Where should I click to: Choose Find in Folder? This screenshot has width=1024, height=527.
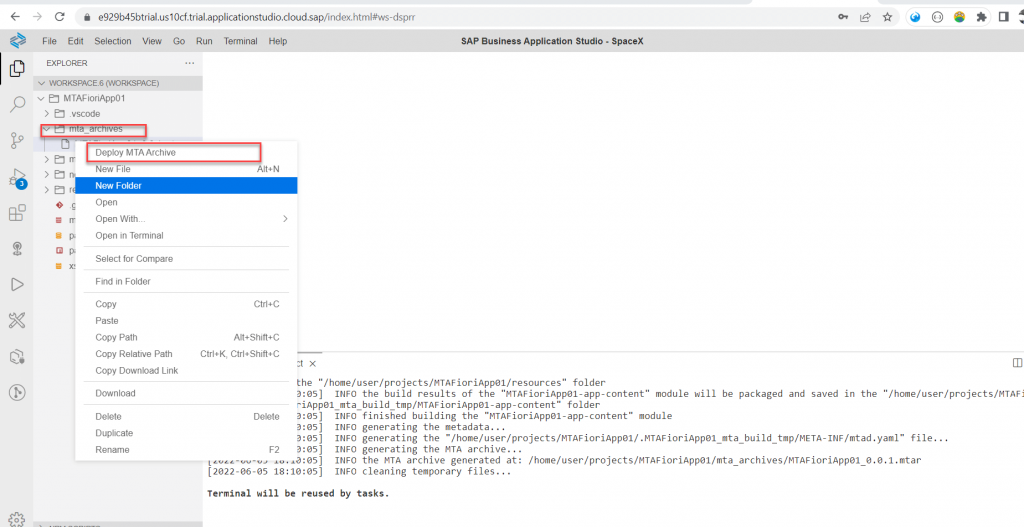(187, 281)
